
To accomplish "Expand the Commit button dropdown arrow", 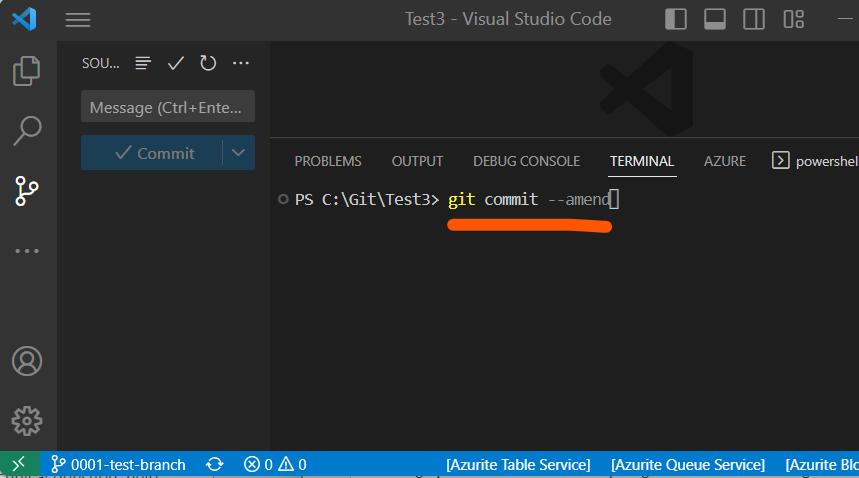I will coord(238,153).
